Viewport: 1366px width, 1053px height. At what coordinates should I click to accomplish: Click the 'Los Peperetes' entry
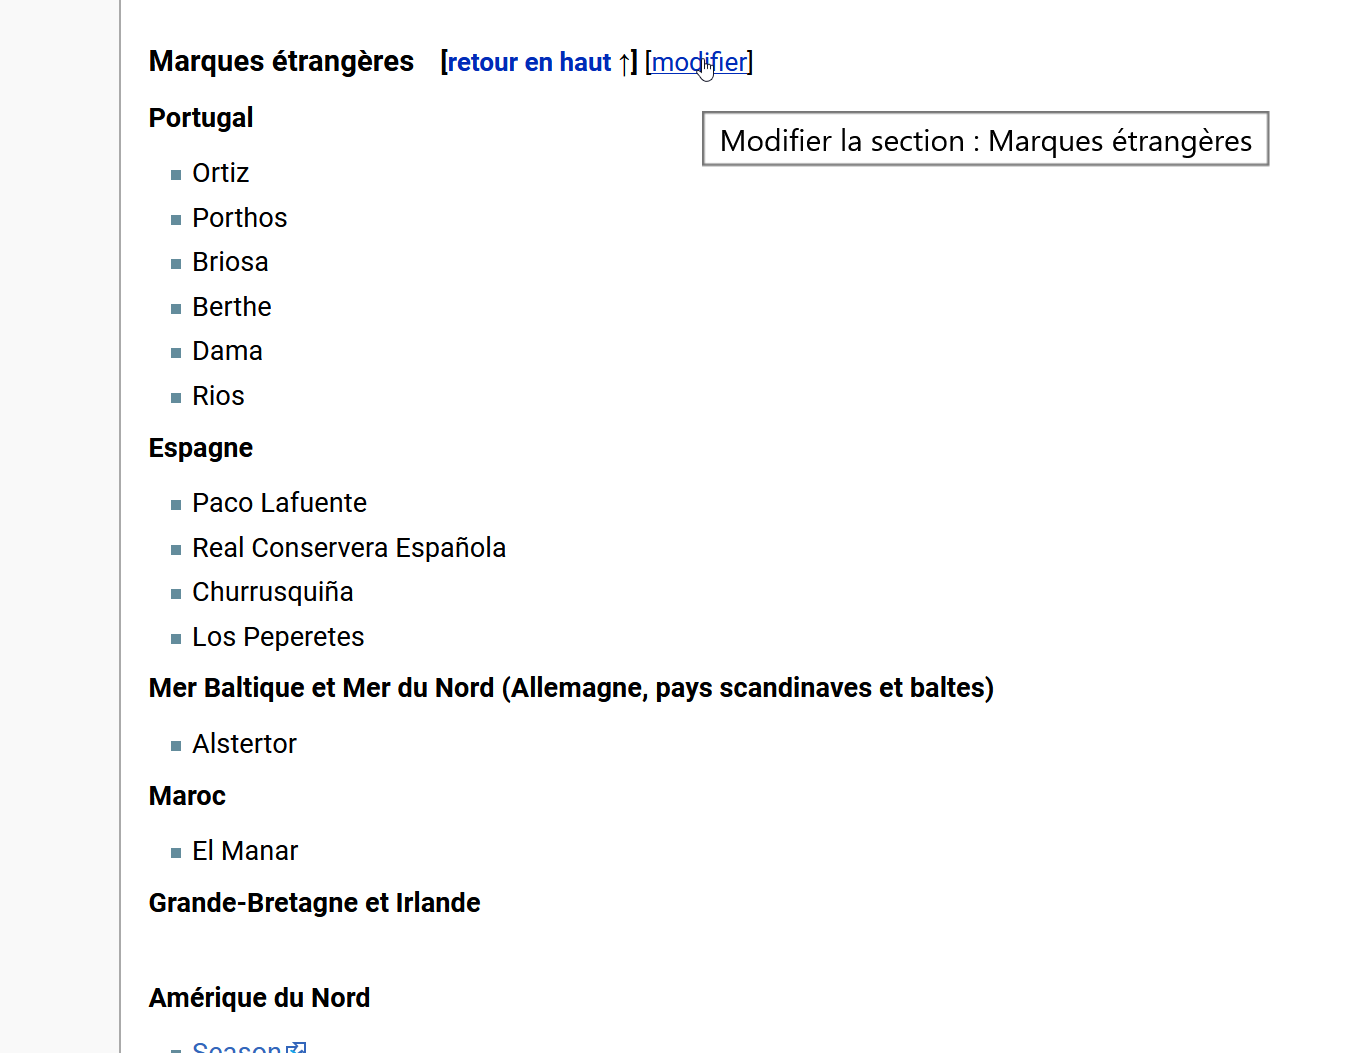point(278,637)
